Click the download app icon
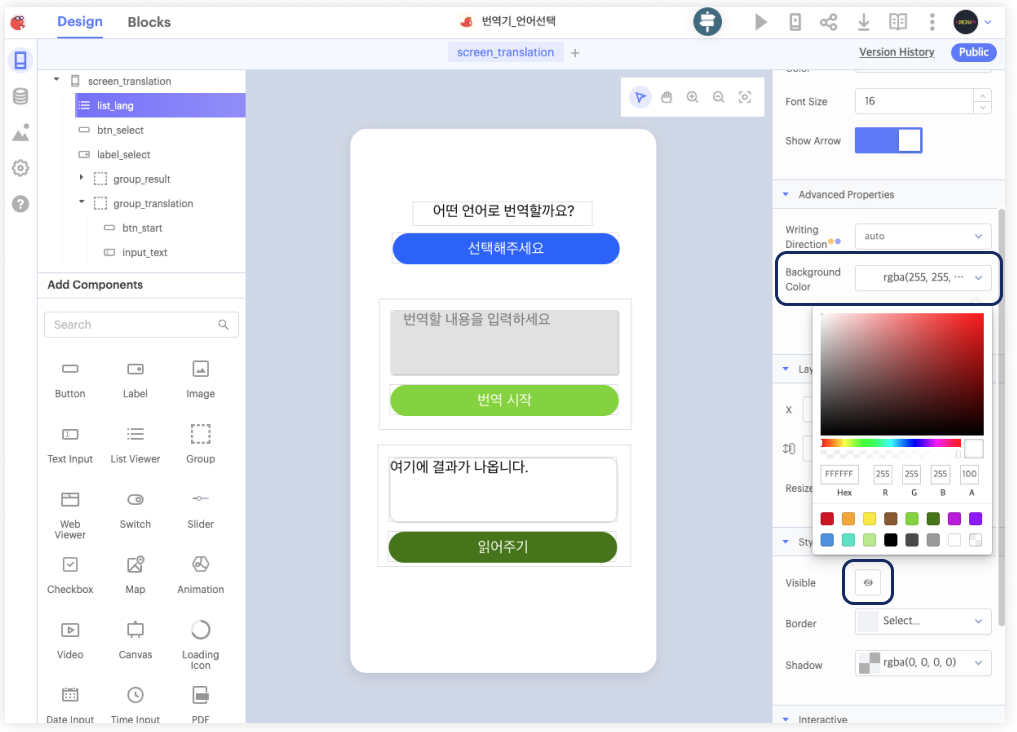The image size is (1017, 732). 863,22
